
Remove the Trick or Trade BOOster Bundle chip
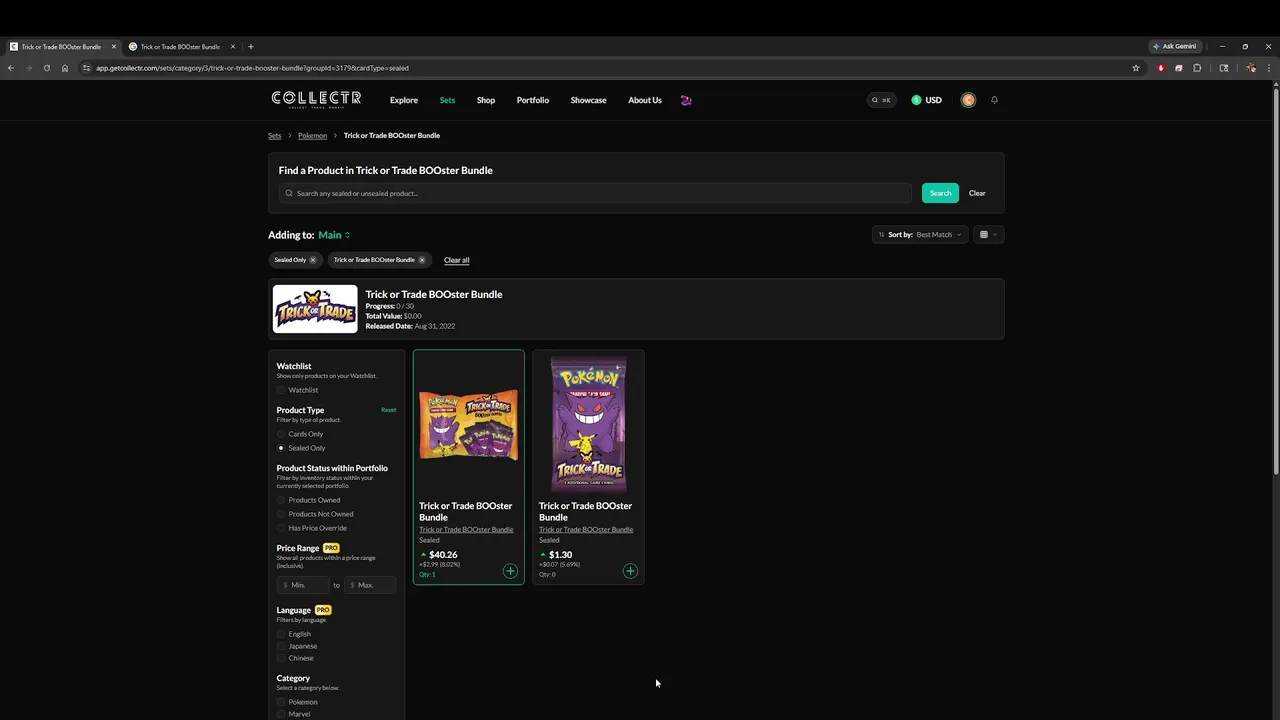(x=421, y=260)
